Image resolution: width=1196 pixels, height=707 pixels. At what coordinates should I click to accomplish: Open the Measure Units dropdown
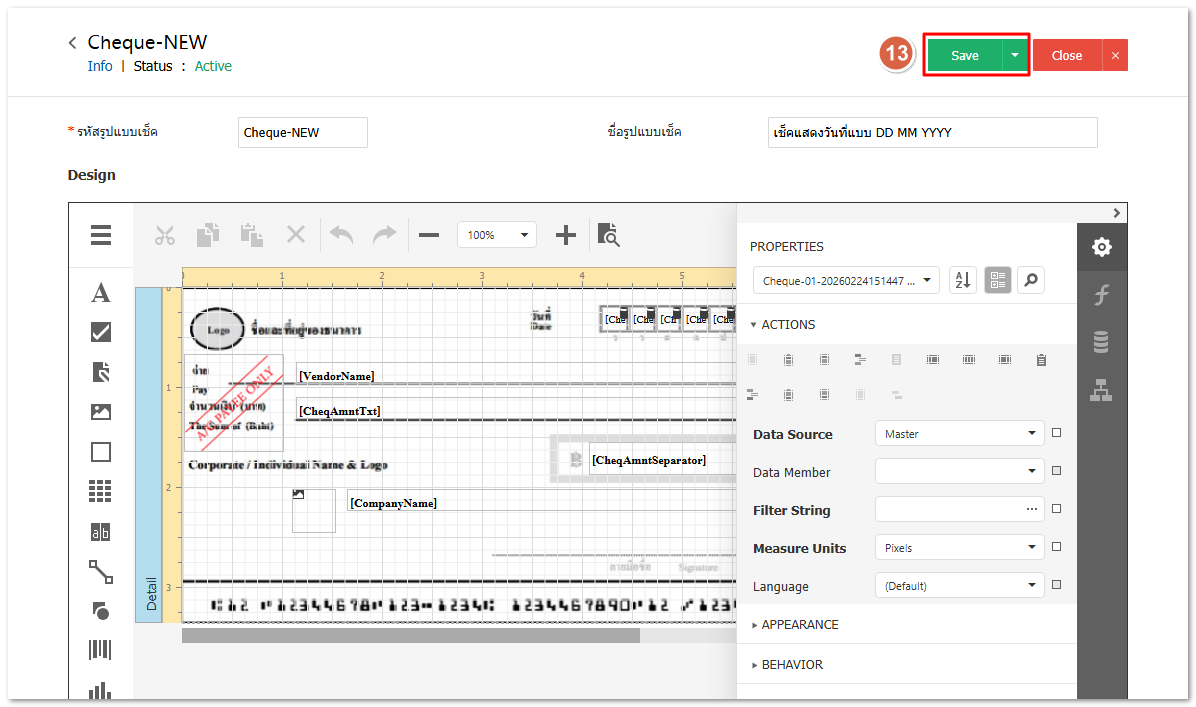(960, 548)
